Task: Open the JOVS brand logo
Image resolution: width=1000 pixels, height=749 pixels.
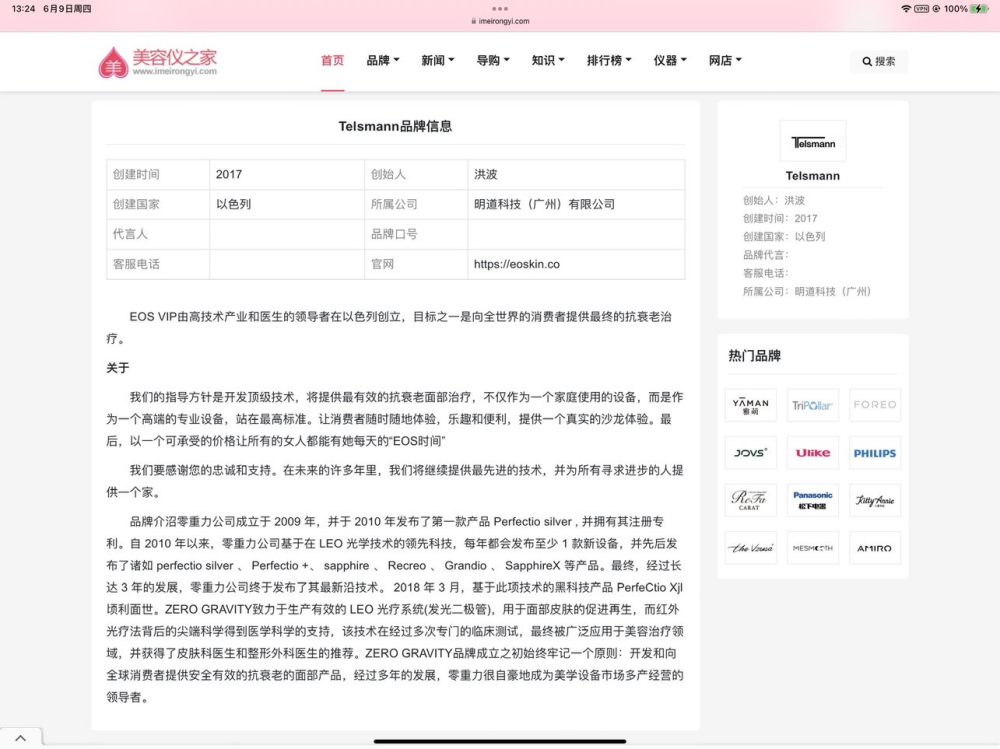Action: pyautogui.click(x=751, y=453)
